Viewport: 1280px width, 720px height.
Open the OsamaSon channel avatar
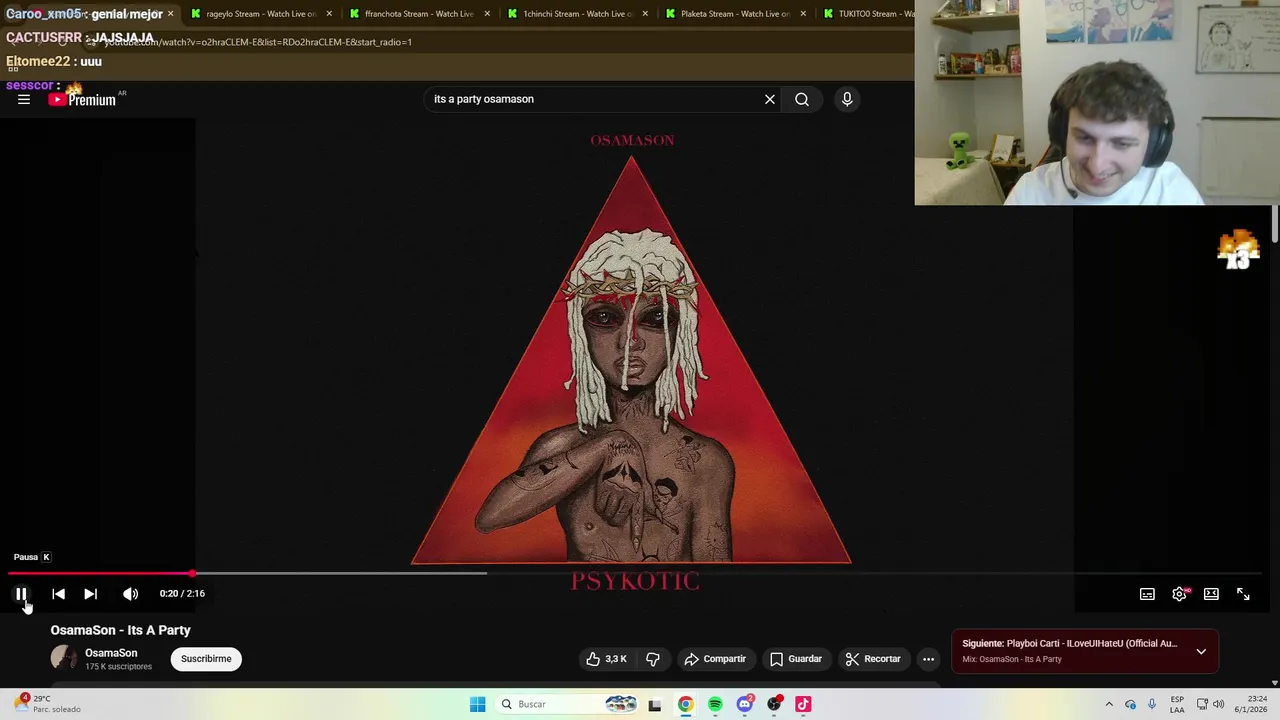coord(64,658)
